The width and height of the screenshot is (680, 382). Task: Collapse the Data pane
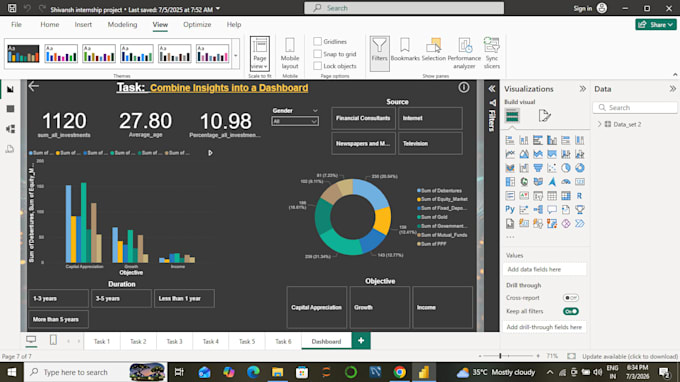(x=672, y=89)
